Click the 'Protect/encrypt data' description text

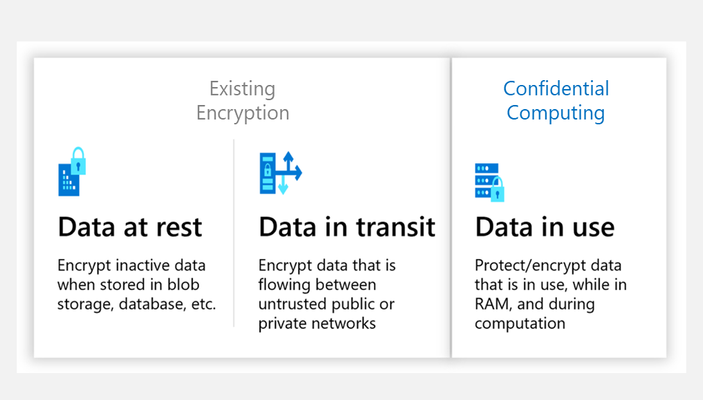click(x=548, y=265)
